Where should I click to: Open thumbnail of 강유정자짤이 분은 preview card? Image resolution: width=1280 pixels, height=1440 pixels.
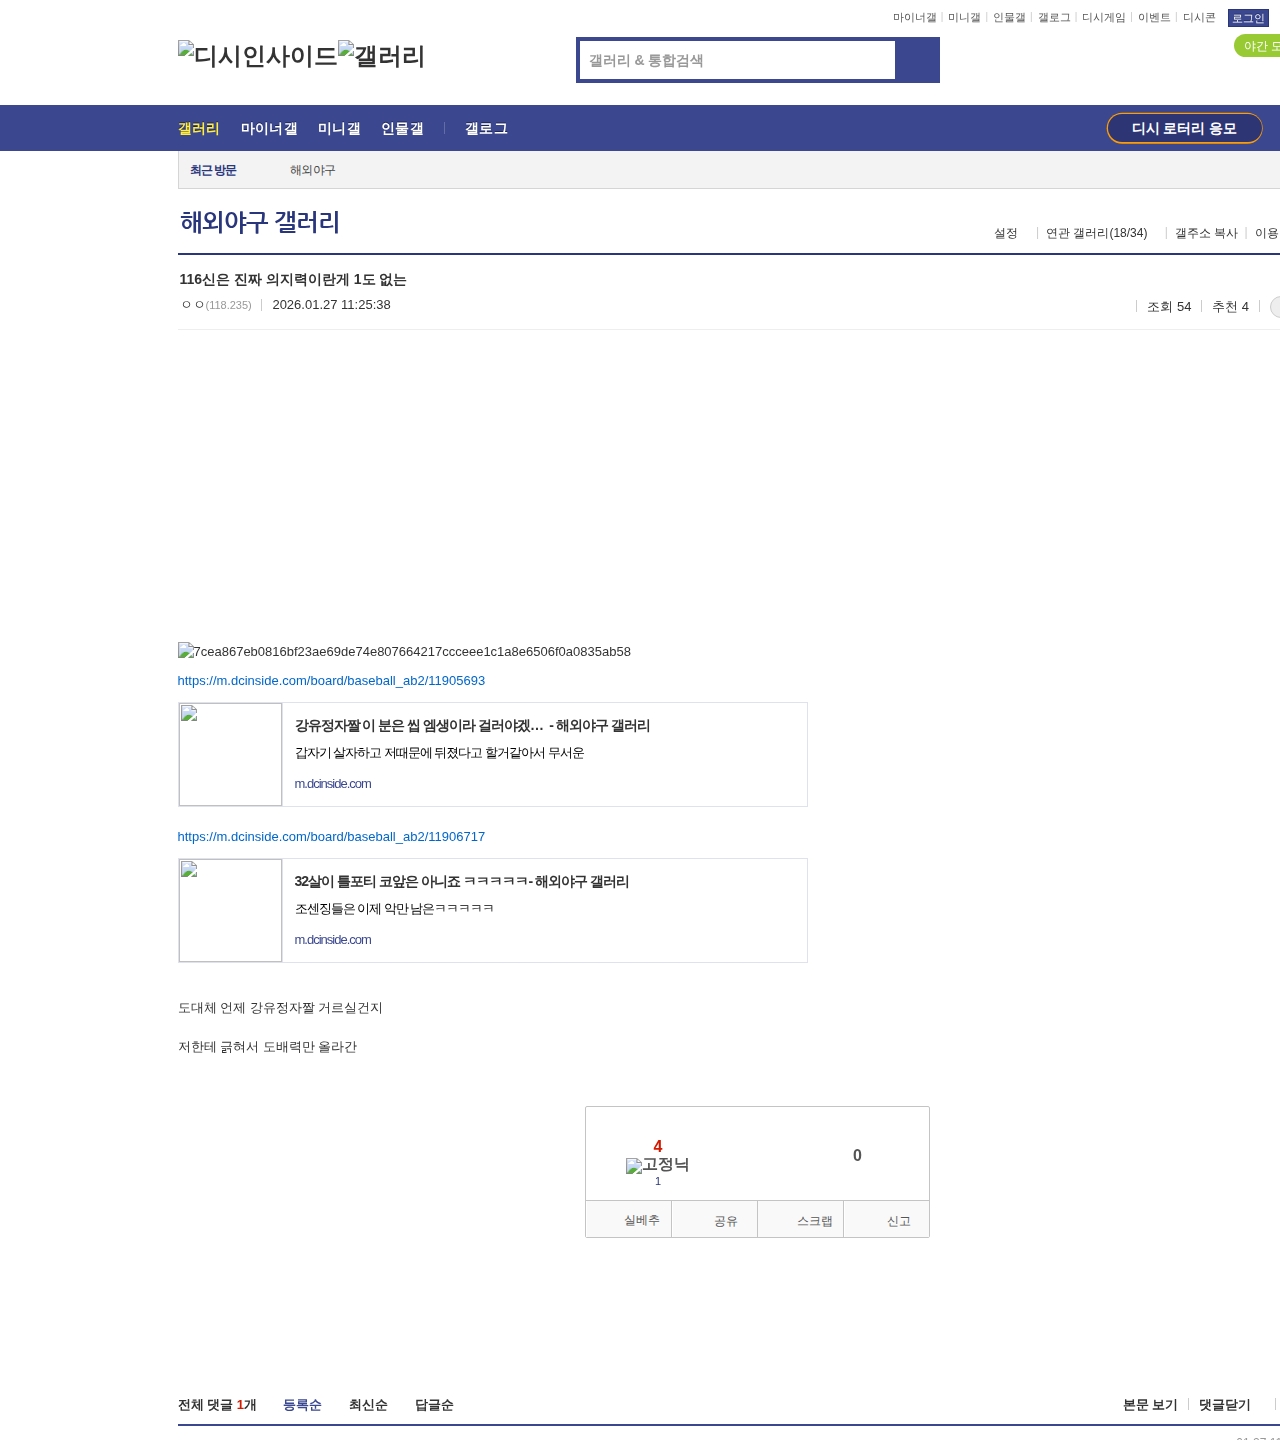pos(230,754)
